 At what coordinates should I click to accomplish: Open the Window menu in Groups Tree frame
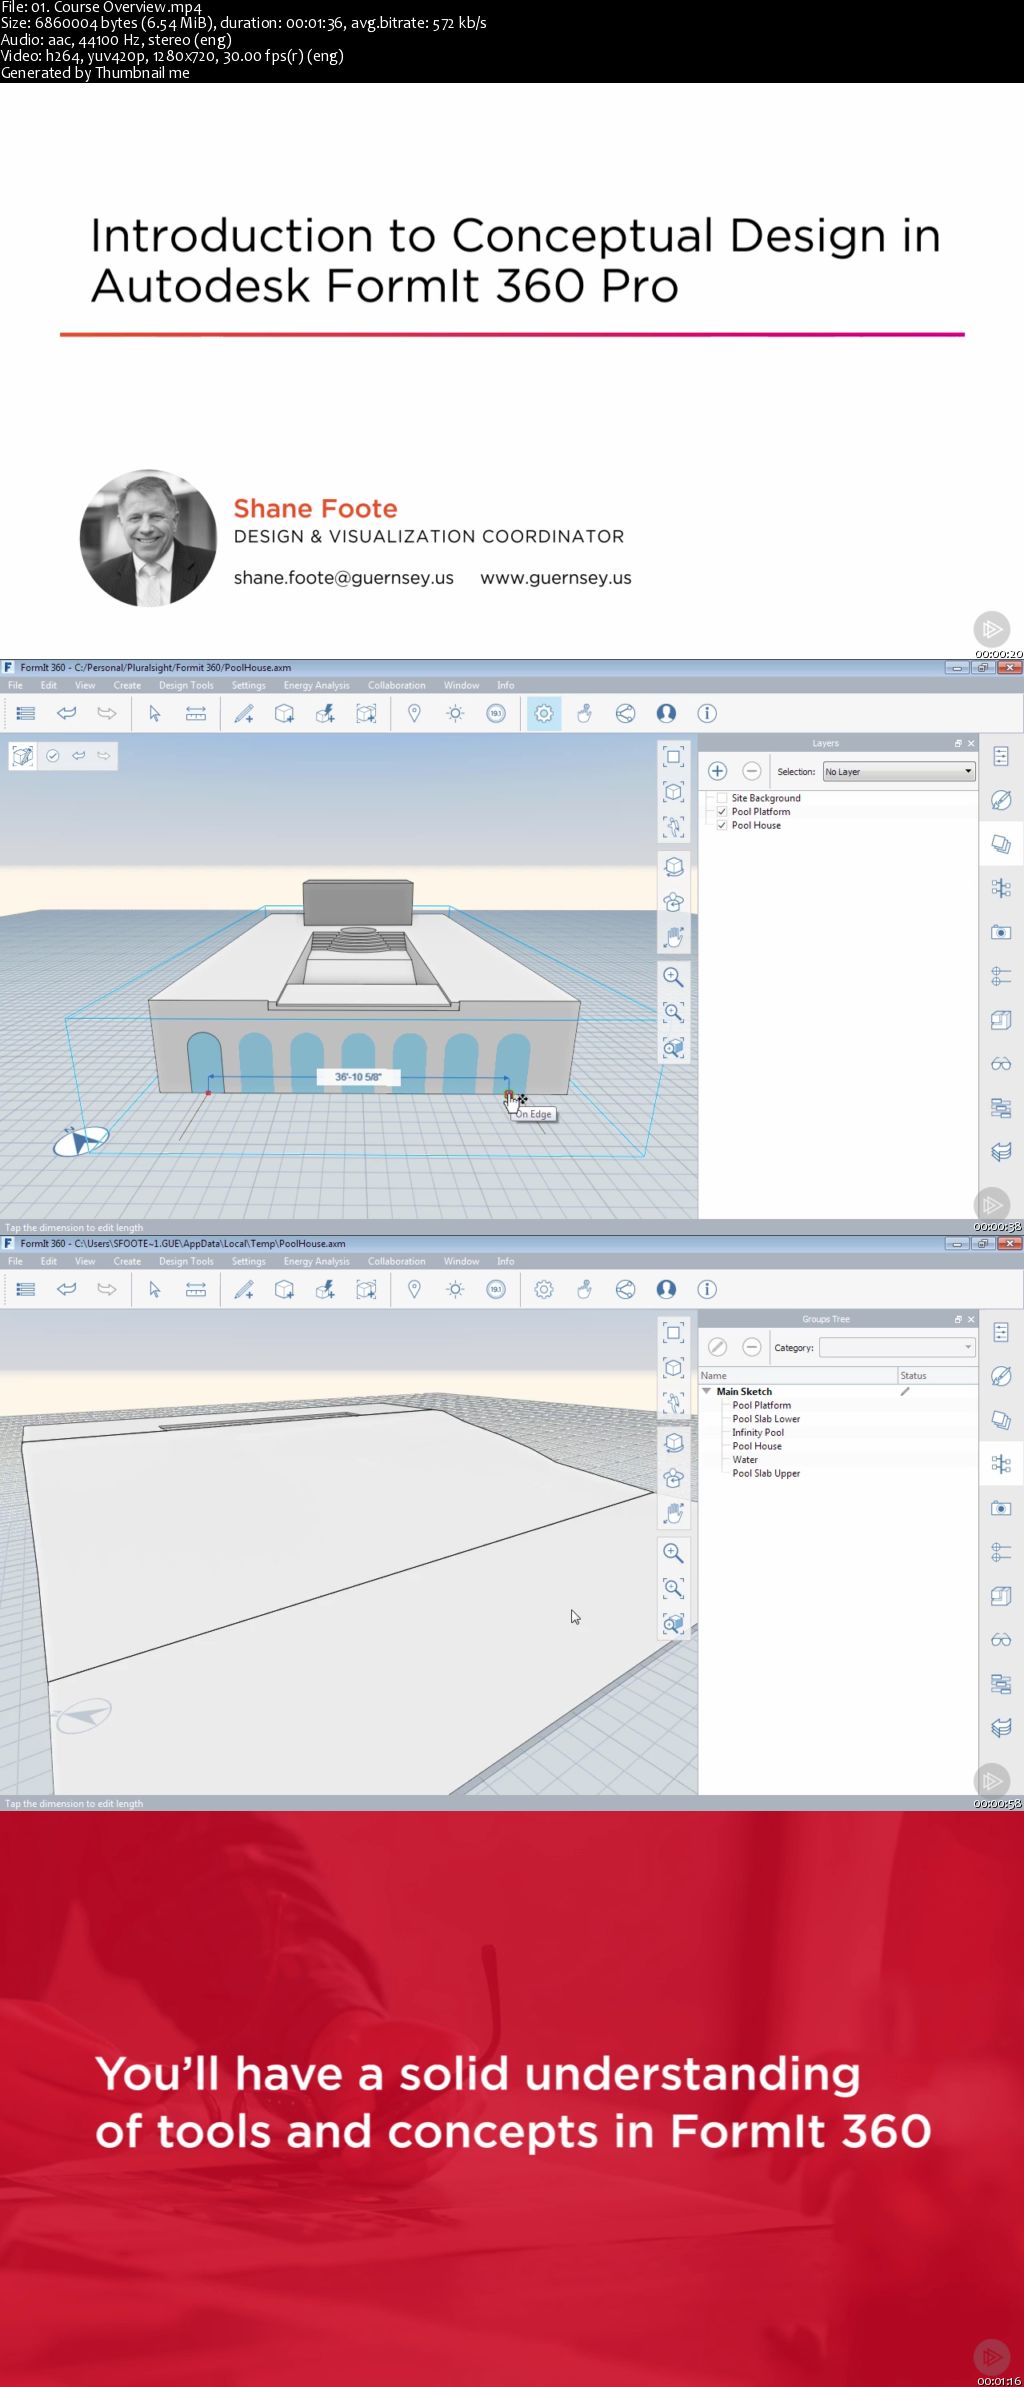461,1261
